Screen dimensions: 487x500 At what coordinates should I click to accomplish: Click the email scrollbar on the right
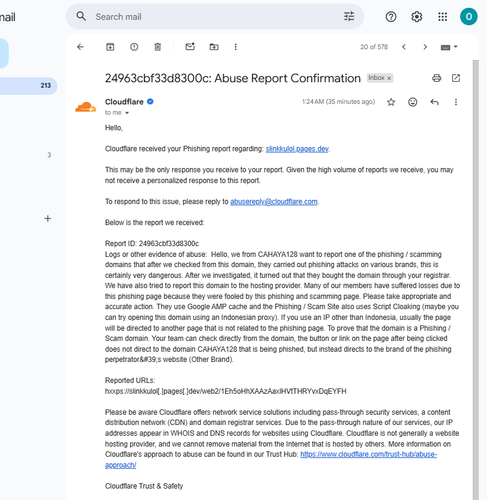click(x=476, y=279)
